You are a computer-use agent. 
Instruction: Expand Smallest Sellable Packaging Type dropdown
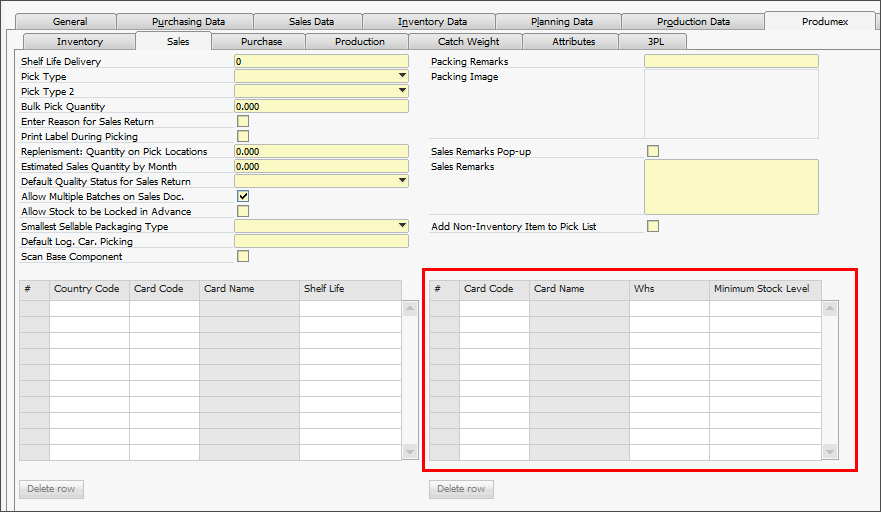(x=402, y=226)
